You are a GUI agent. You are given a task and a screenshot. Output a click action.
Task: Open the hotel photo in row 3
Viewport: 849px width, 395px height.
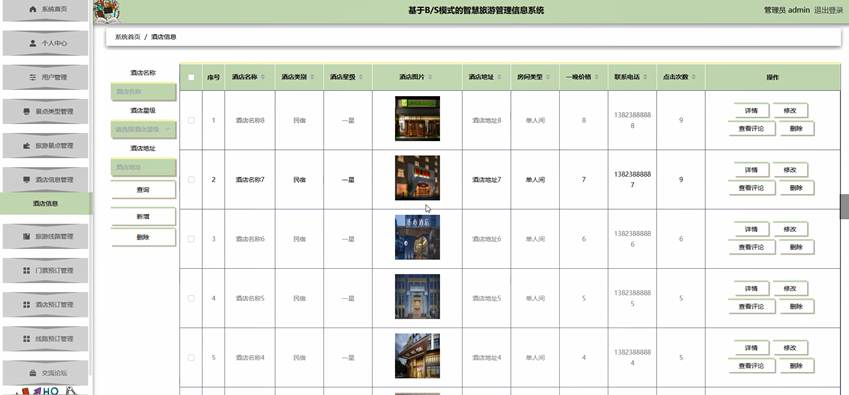coord(417,237)
